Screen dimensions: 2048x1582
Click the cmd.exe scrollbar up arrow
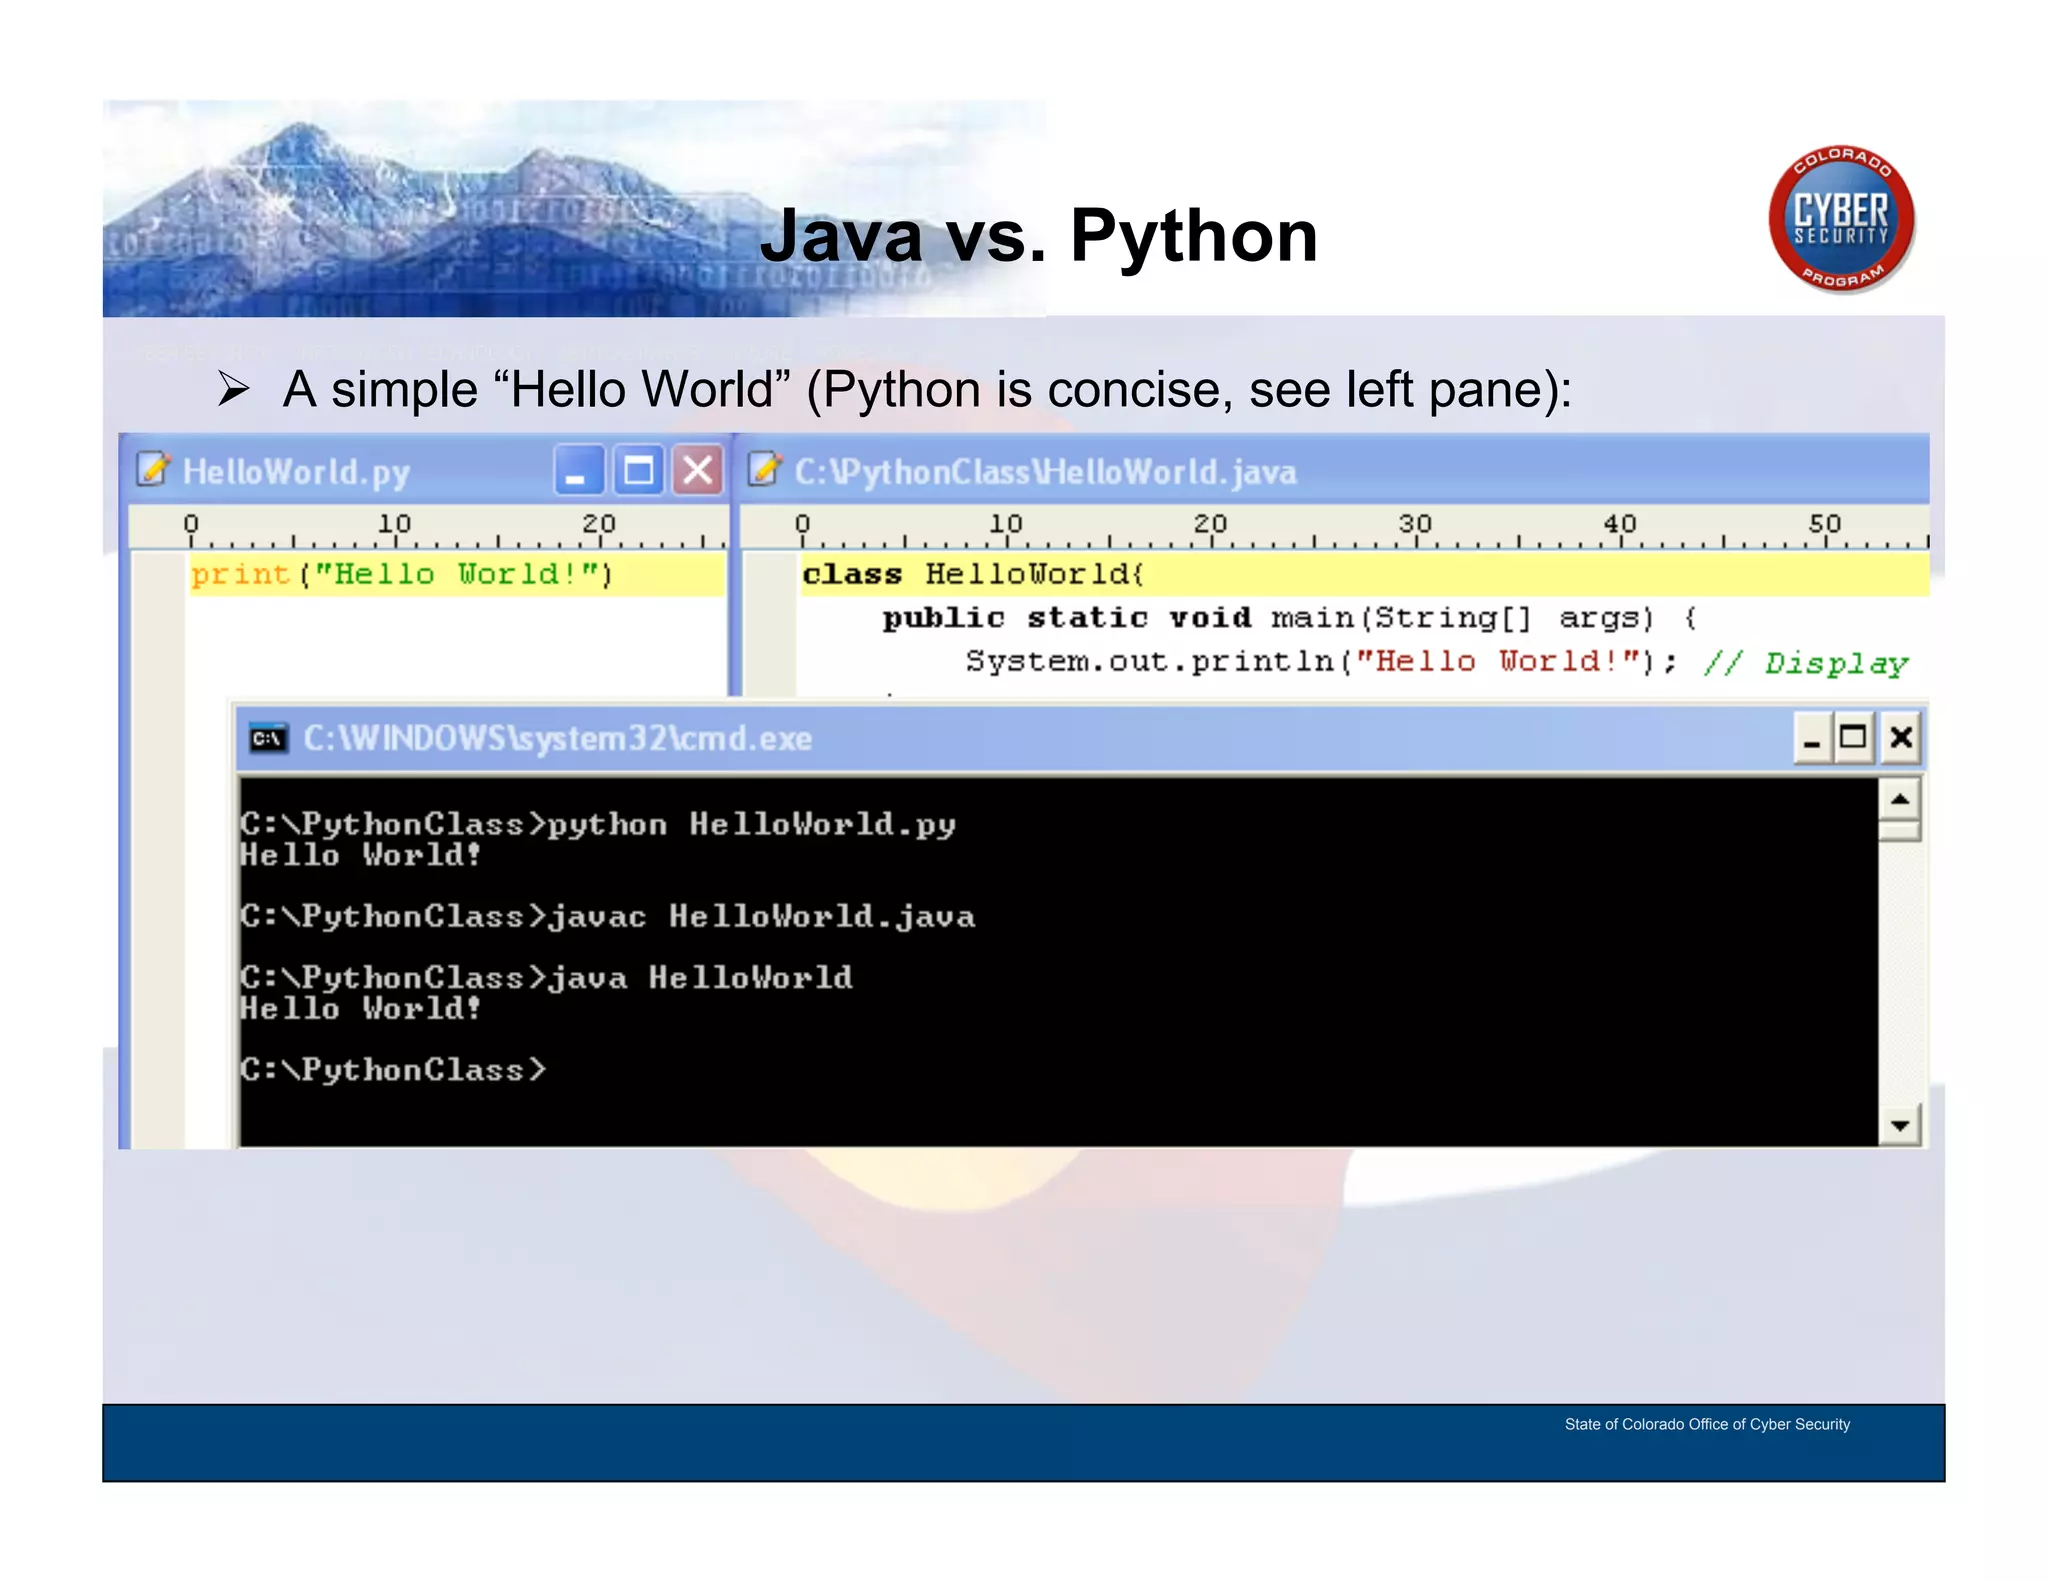1900,799
